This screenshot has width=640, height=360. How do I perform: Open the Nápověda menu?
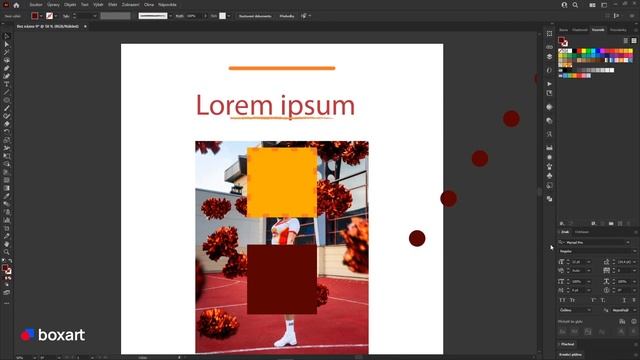tap(167, 5)
